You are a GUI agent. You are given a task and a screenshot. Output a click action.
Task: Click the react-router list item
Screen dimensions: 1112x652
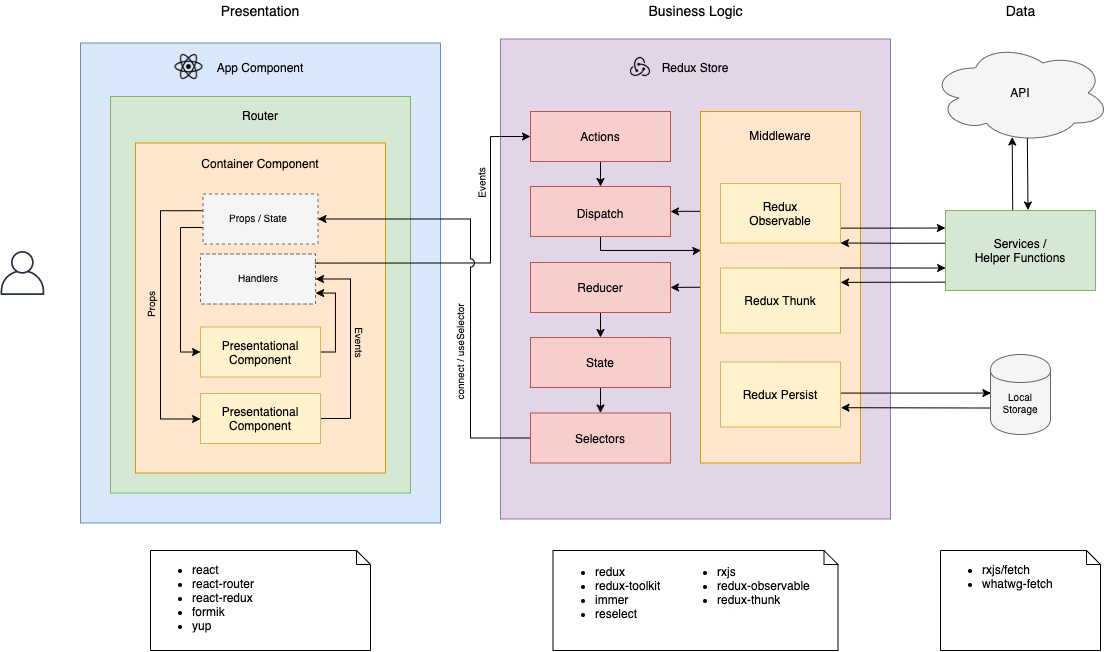(x=223, y=584)
